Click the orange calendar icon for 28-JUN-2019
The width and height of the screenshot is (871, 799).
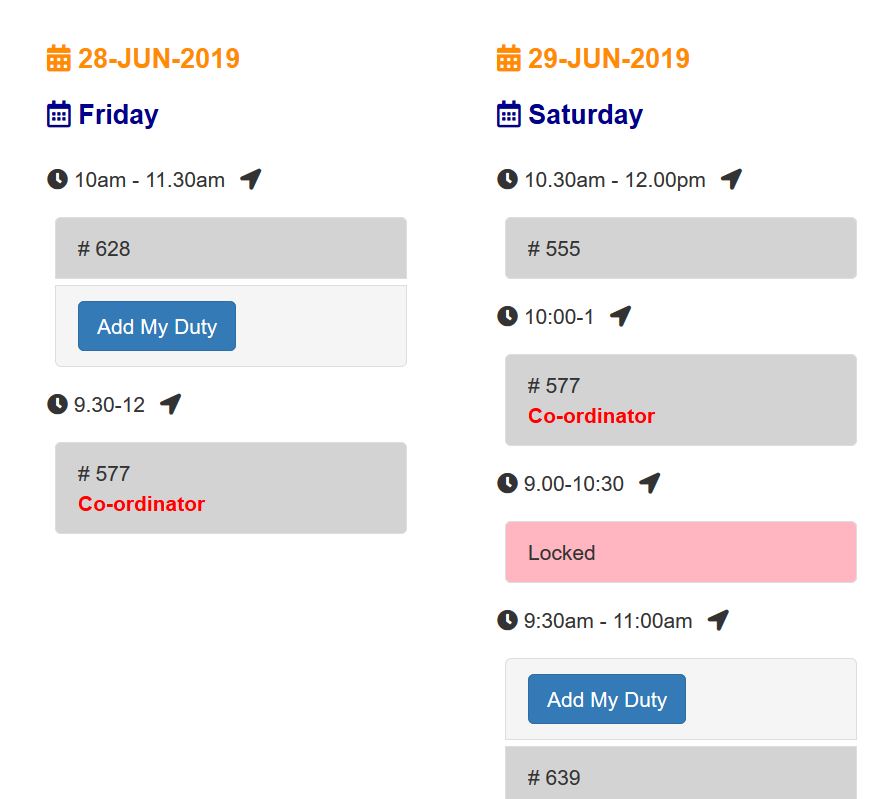tap(59, 59)
